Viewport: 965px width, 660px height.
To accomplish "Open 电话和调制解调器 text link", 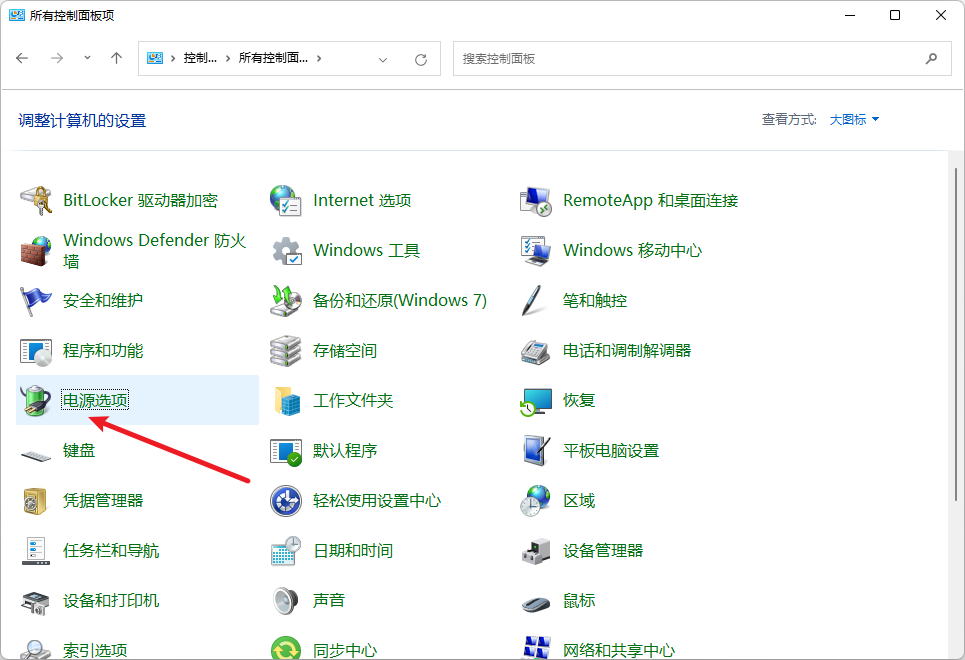I will [627, 351].
